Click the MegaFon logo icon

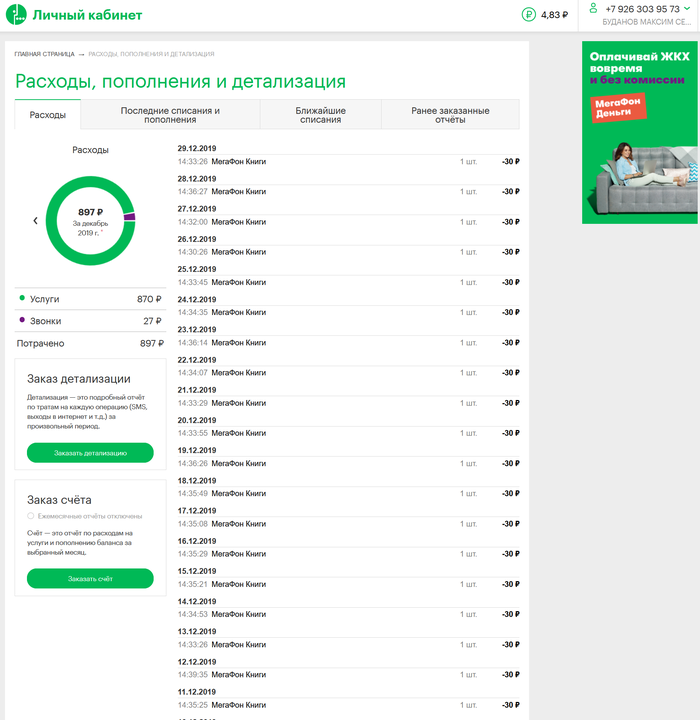tap(17, 15)
